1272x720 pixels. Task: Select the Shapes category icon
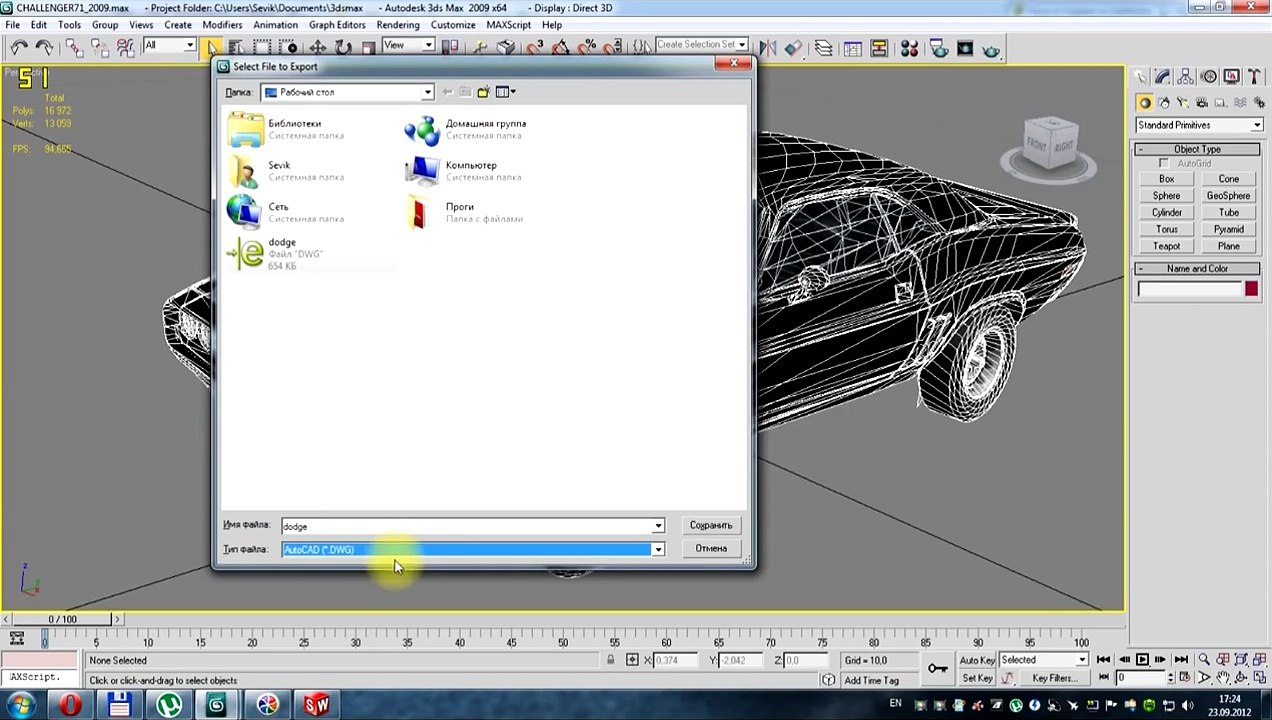coord(1165,103)
